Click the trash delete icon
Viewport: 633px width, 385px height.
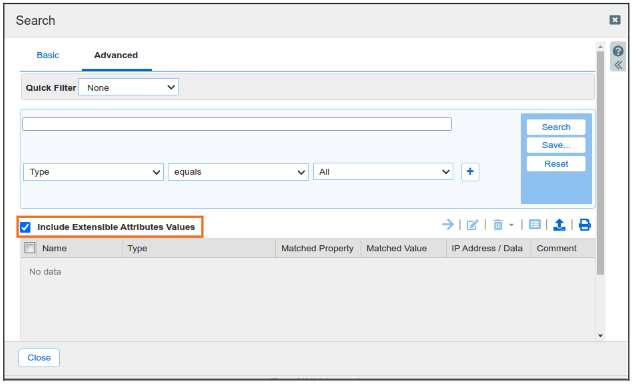[x=498, y=225]
